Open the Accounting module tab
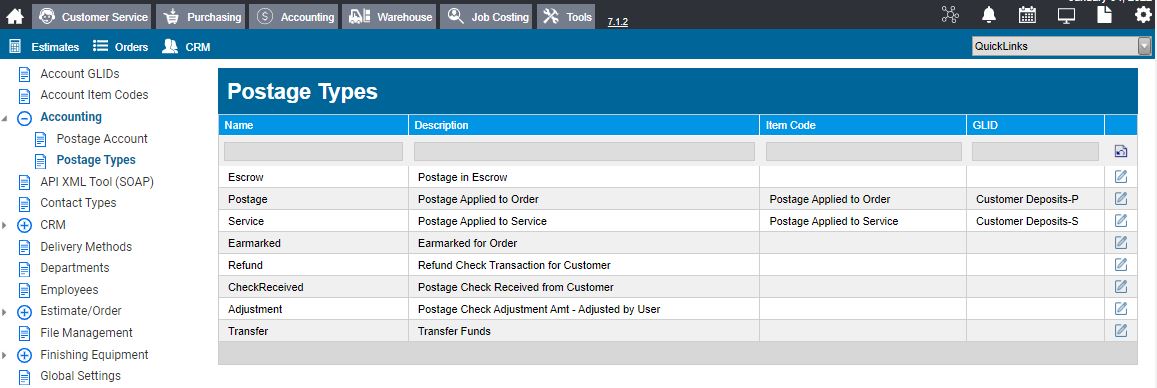The image size is (1157, 388). (x=294, y=16)
